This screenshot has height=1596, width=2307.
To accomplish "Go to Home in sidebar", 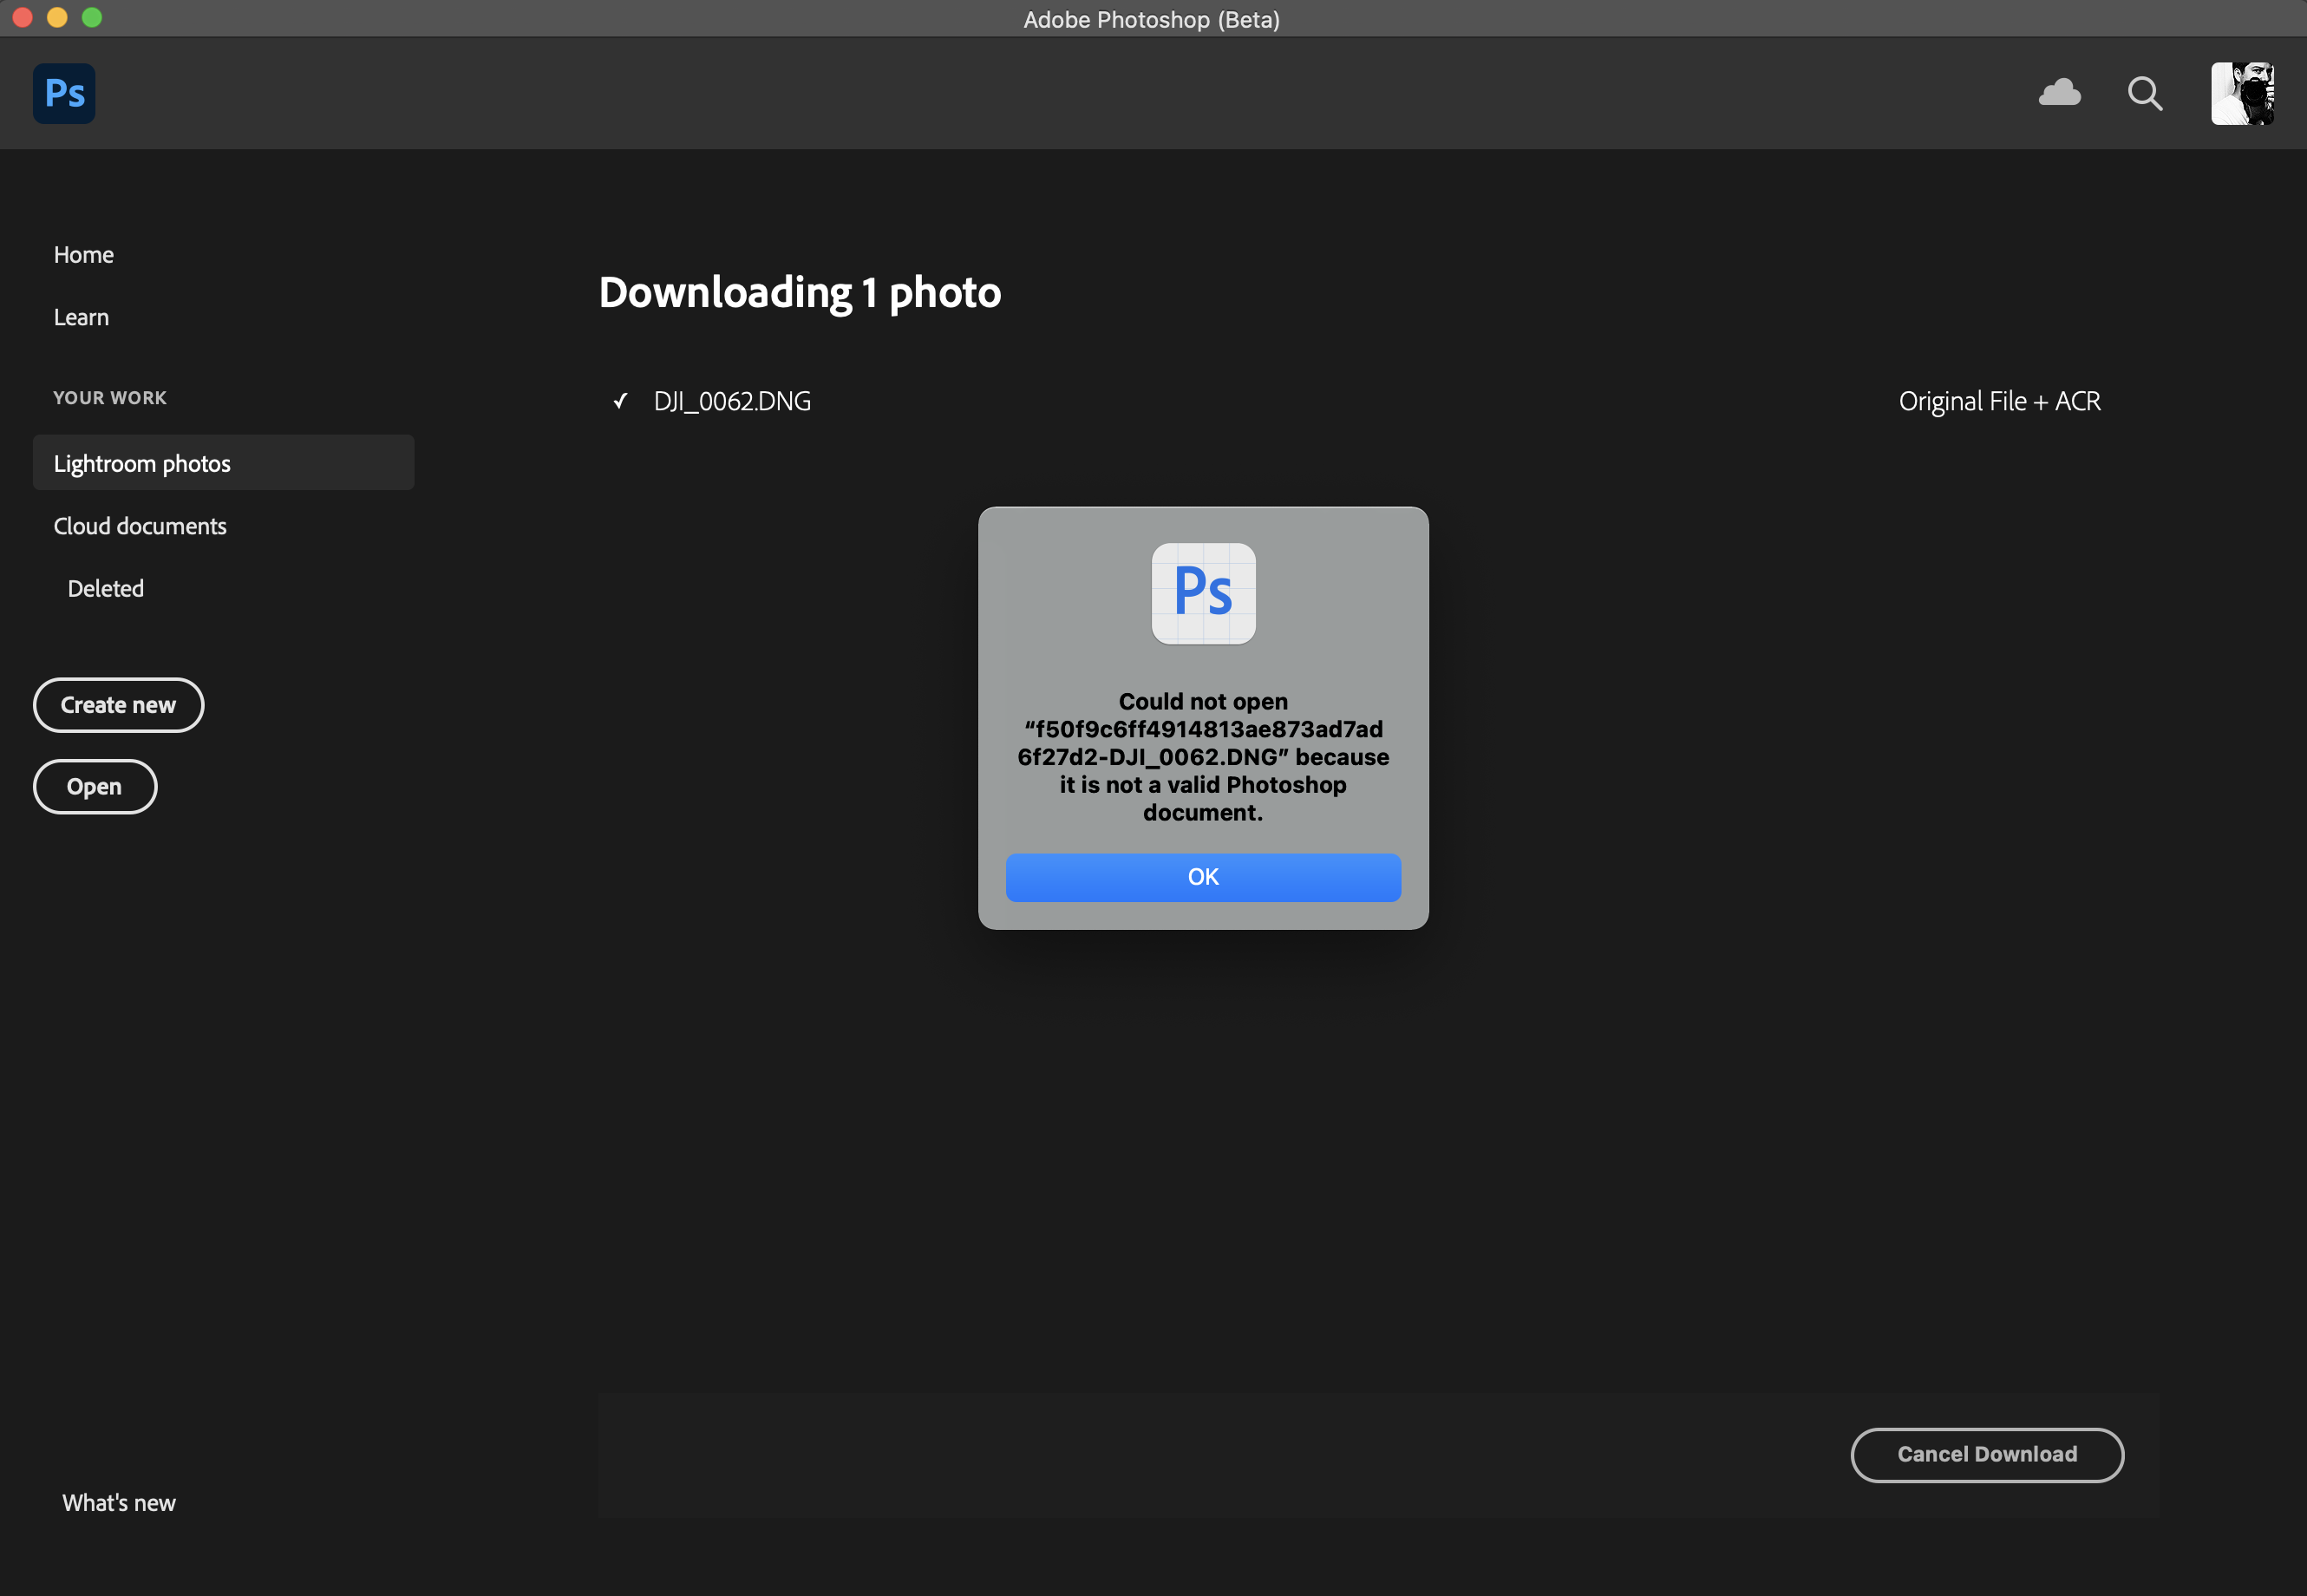I will point(84,255).
